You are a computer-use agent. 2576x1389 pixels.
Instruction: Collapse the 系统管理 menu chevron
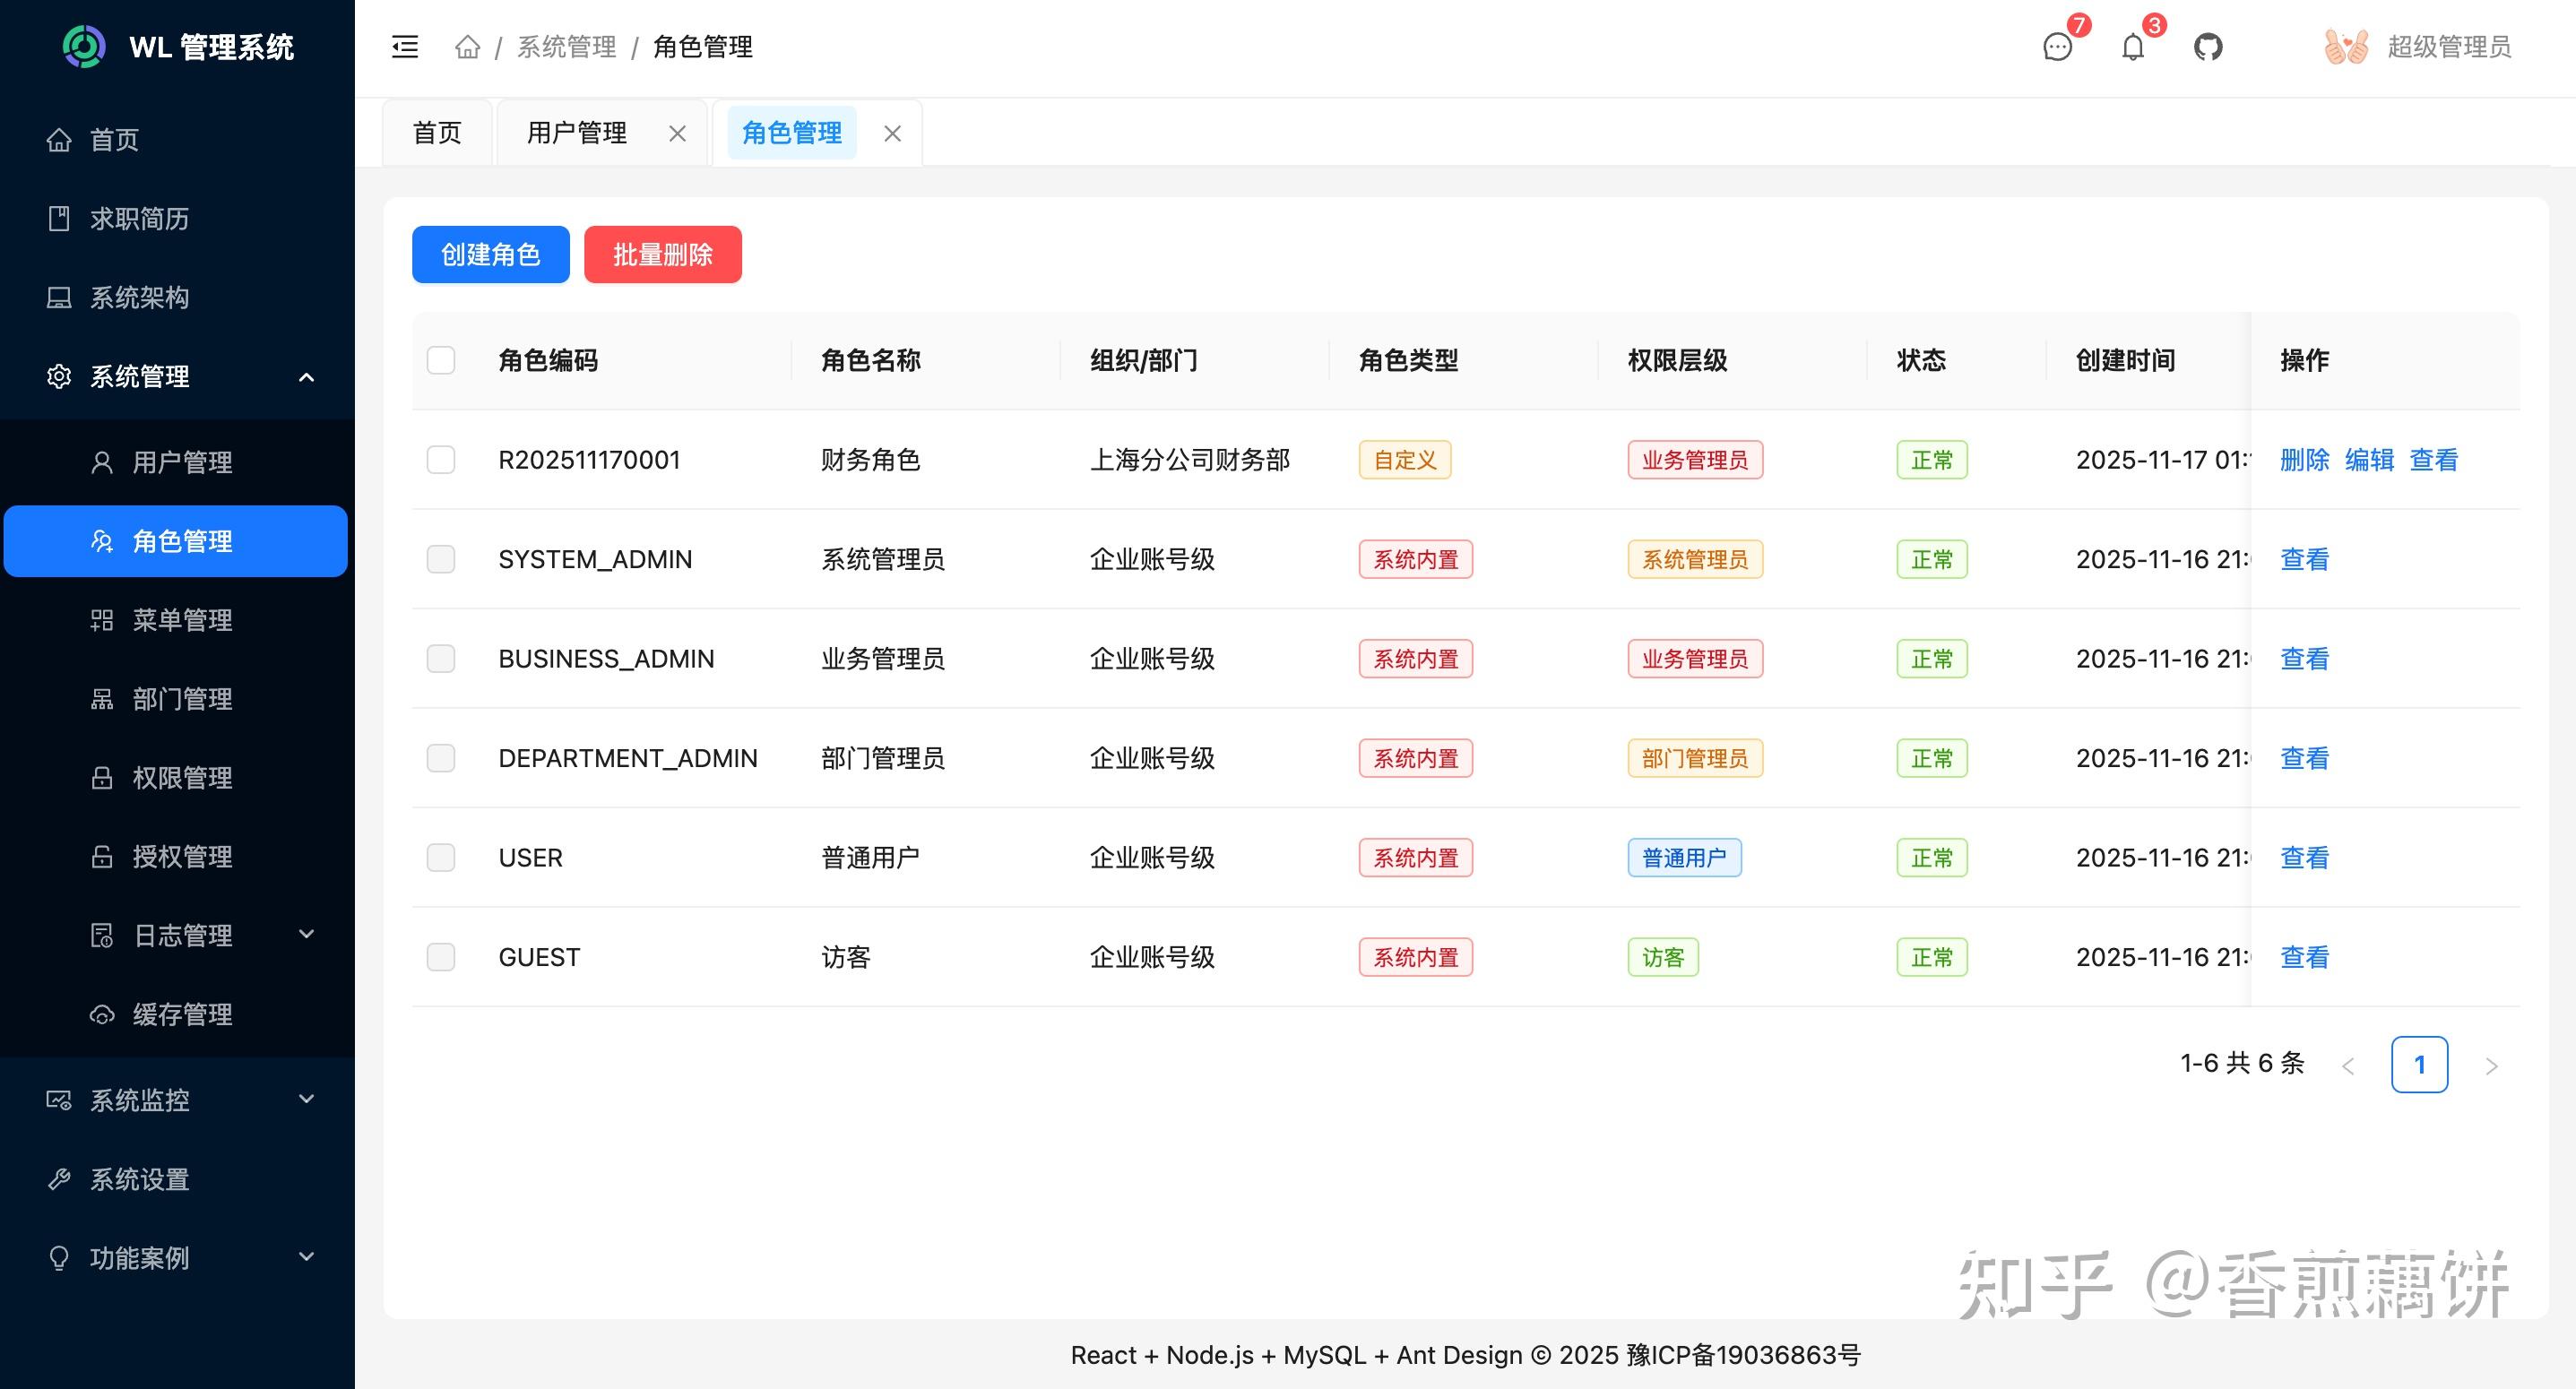coord(307,377)
